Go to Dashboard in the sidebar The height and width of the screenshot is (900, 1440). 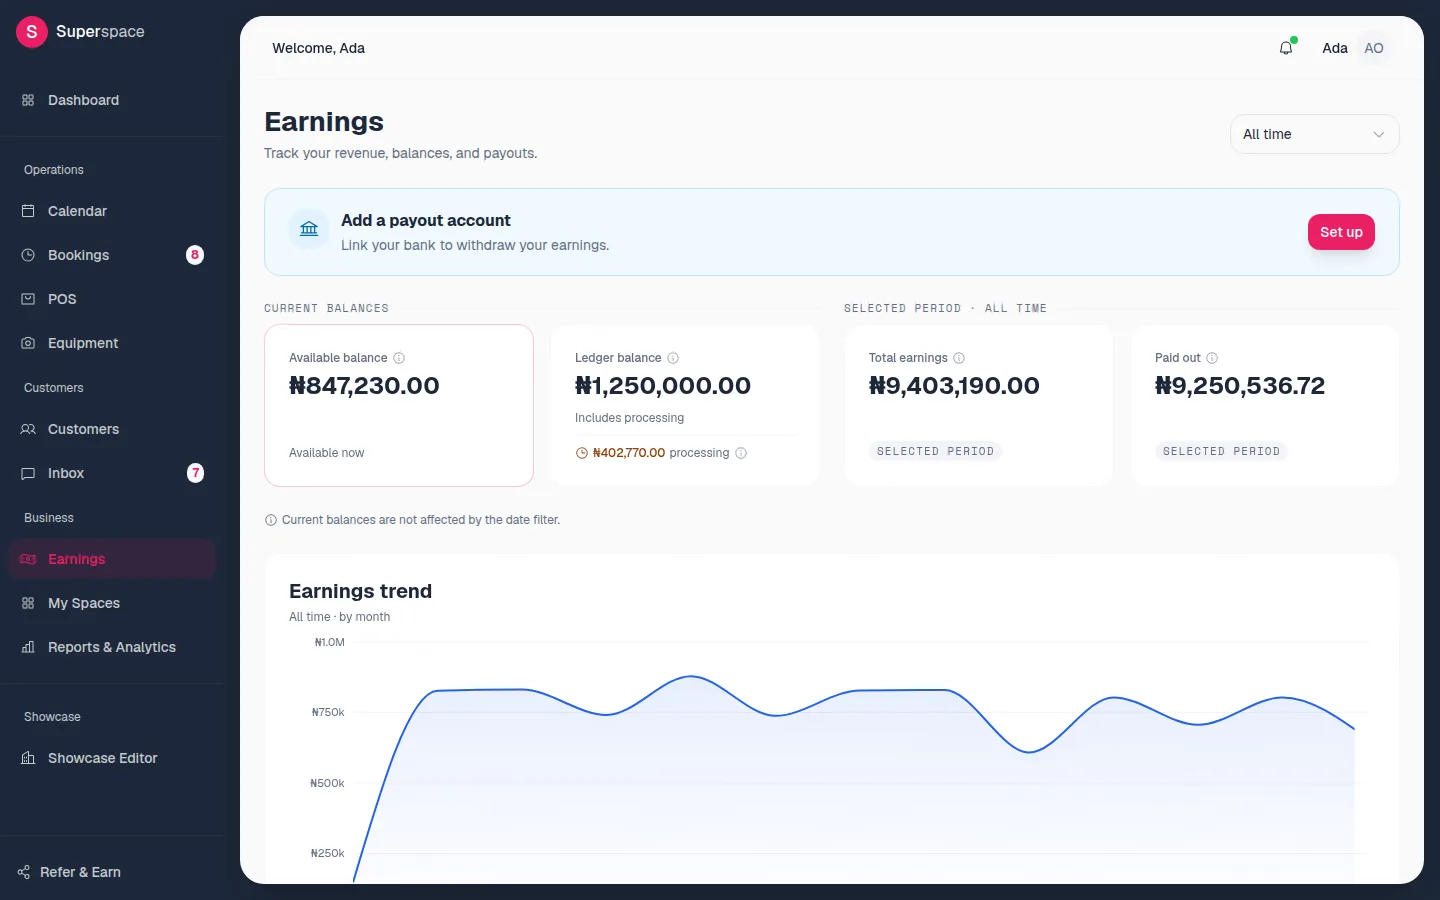(112, 100)
